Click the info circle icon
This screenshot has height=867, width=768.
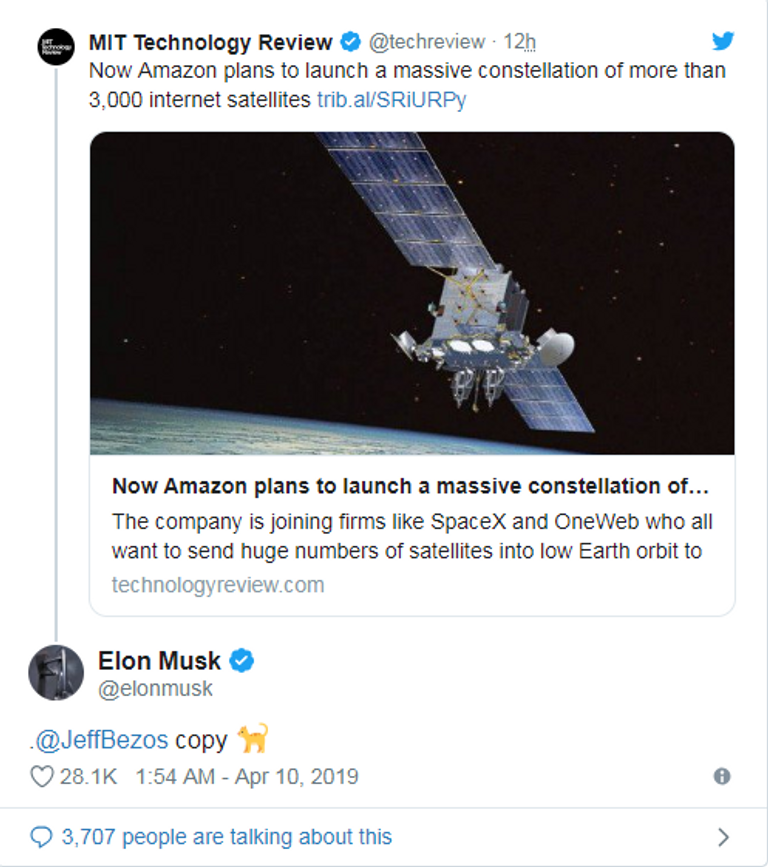(x=722, y=776)
